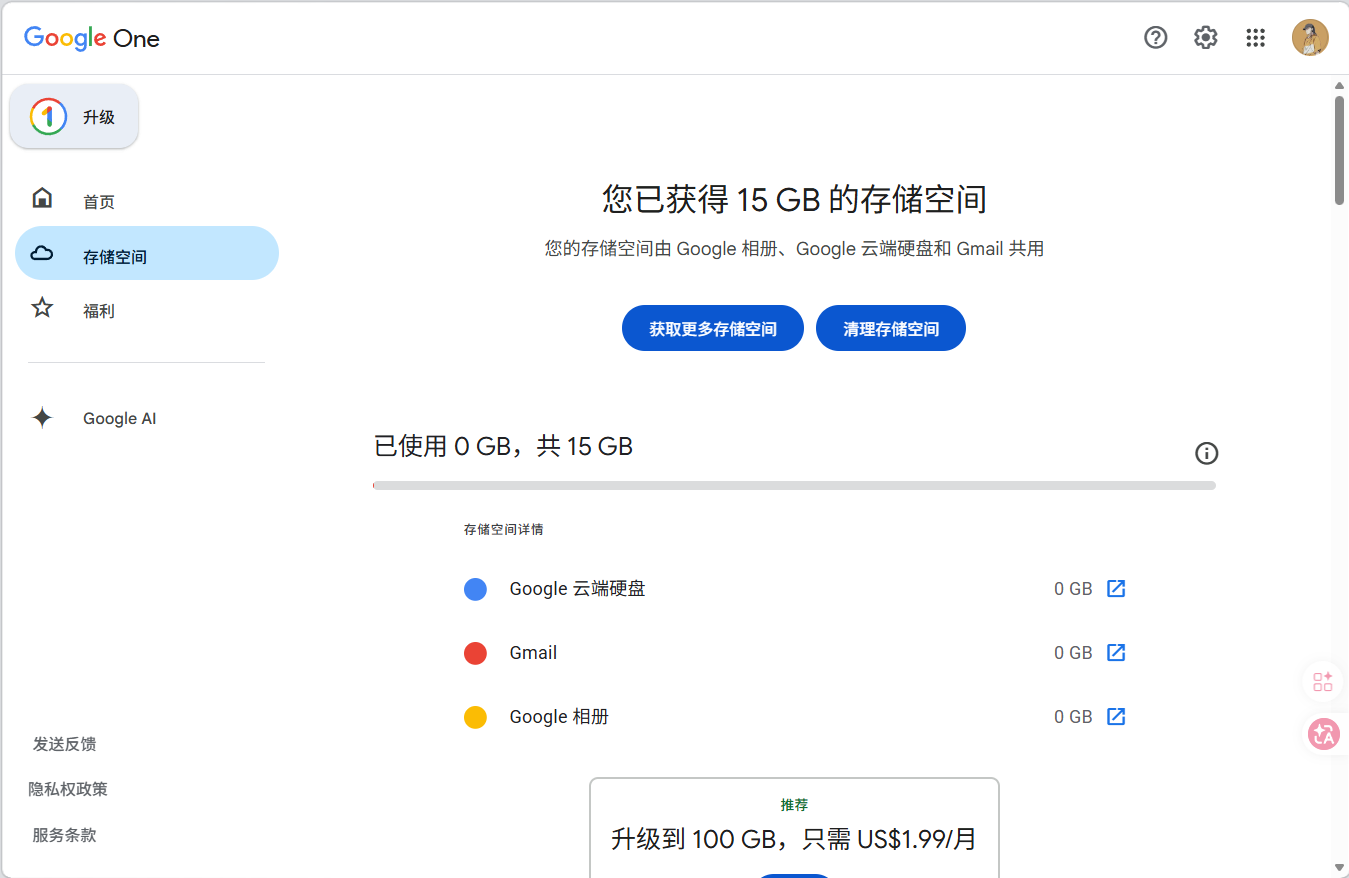Viewport: 1349px width, 878px height.
Task: Open Google 相册 external link icon
Action: click(x=1116, y=717)
